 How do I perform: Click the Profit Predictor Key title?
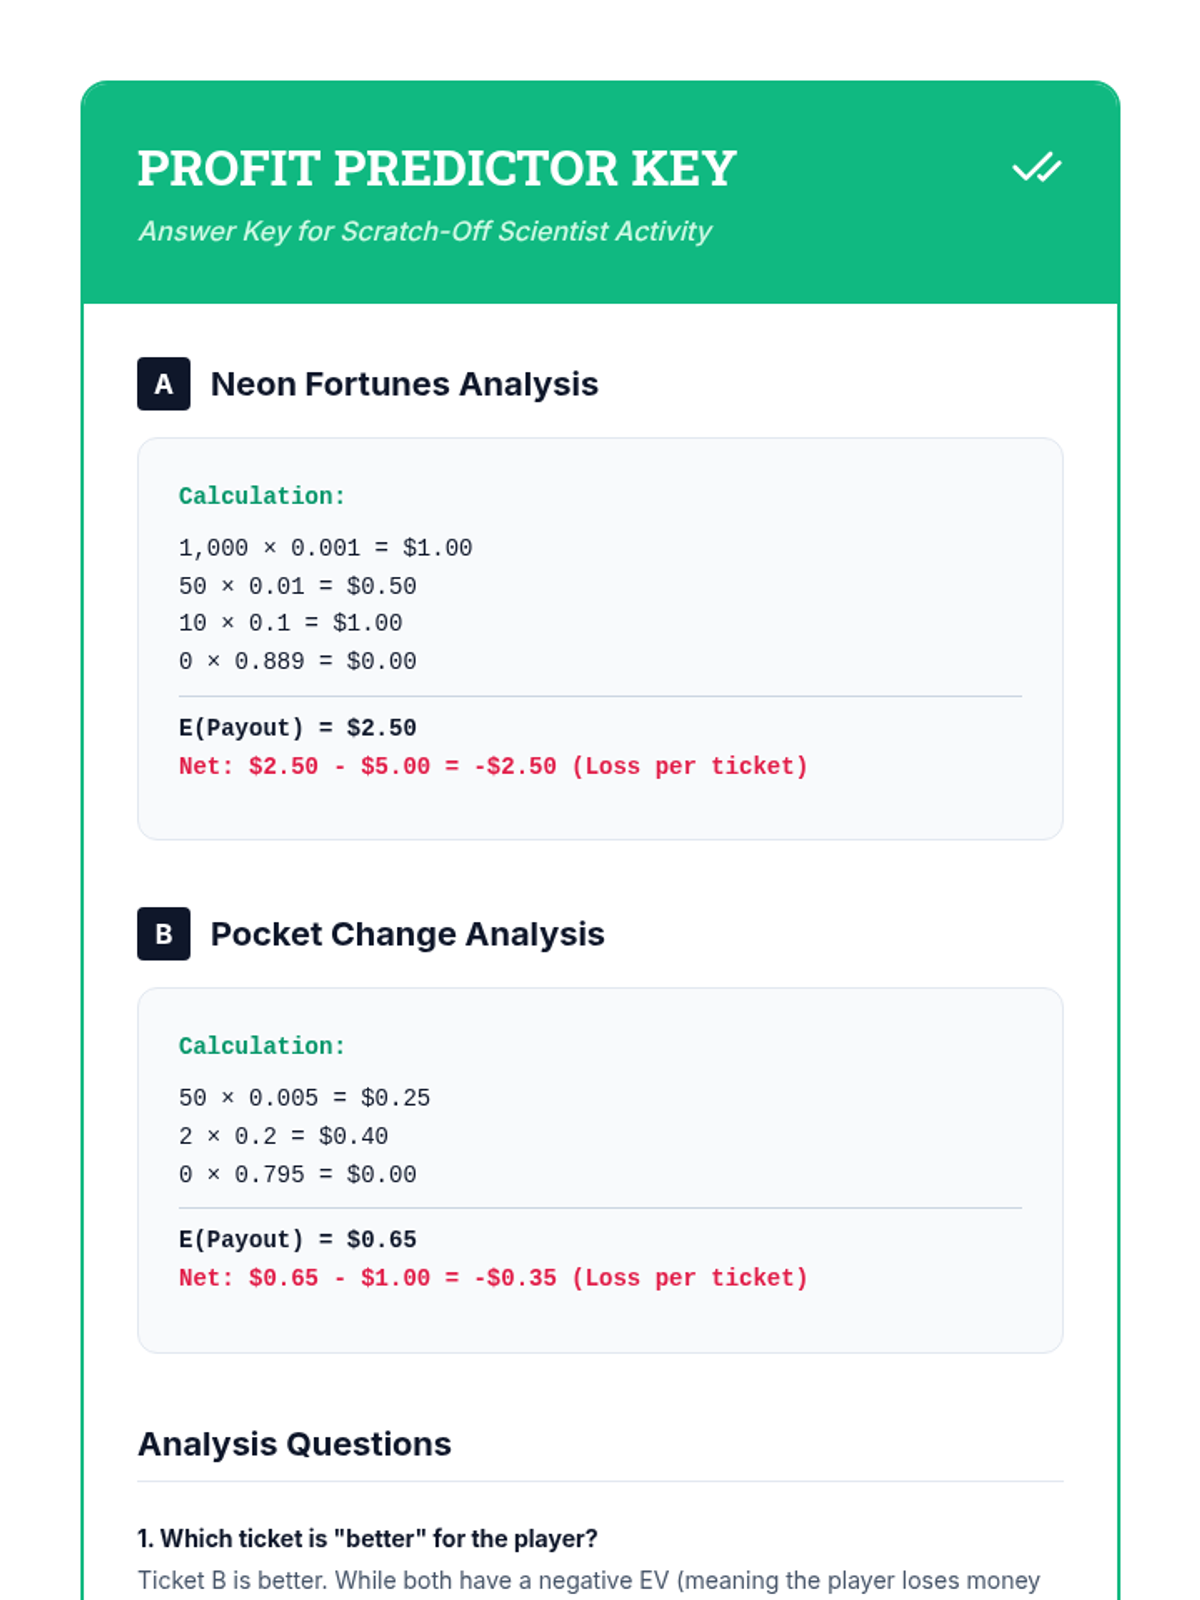tap(437, 168)
